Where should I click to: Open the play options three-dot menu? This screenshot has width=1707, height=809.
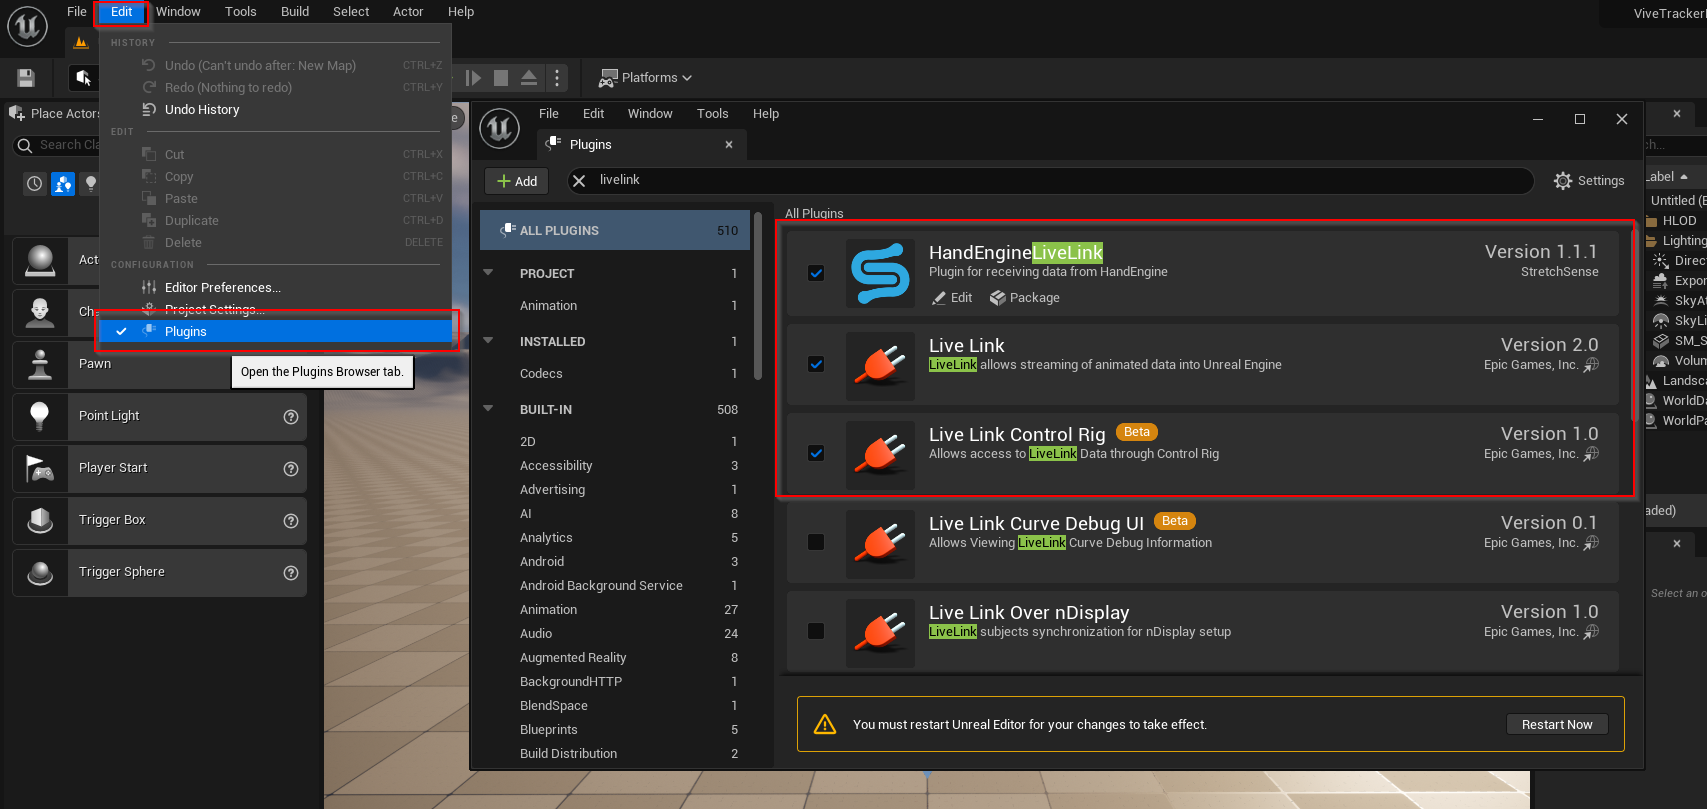tap(558, 78)
